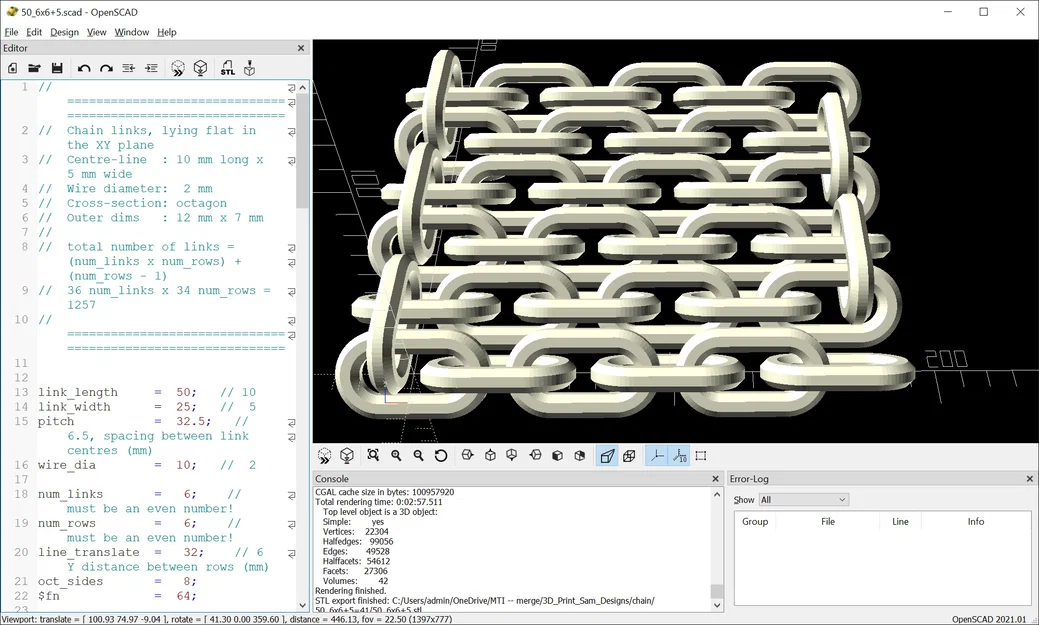
Task: Toggle Show Scale Markers
Action: tap(679, 455)
